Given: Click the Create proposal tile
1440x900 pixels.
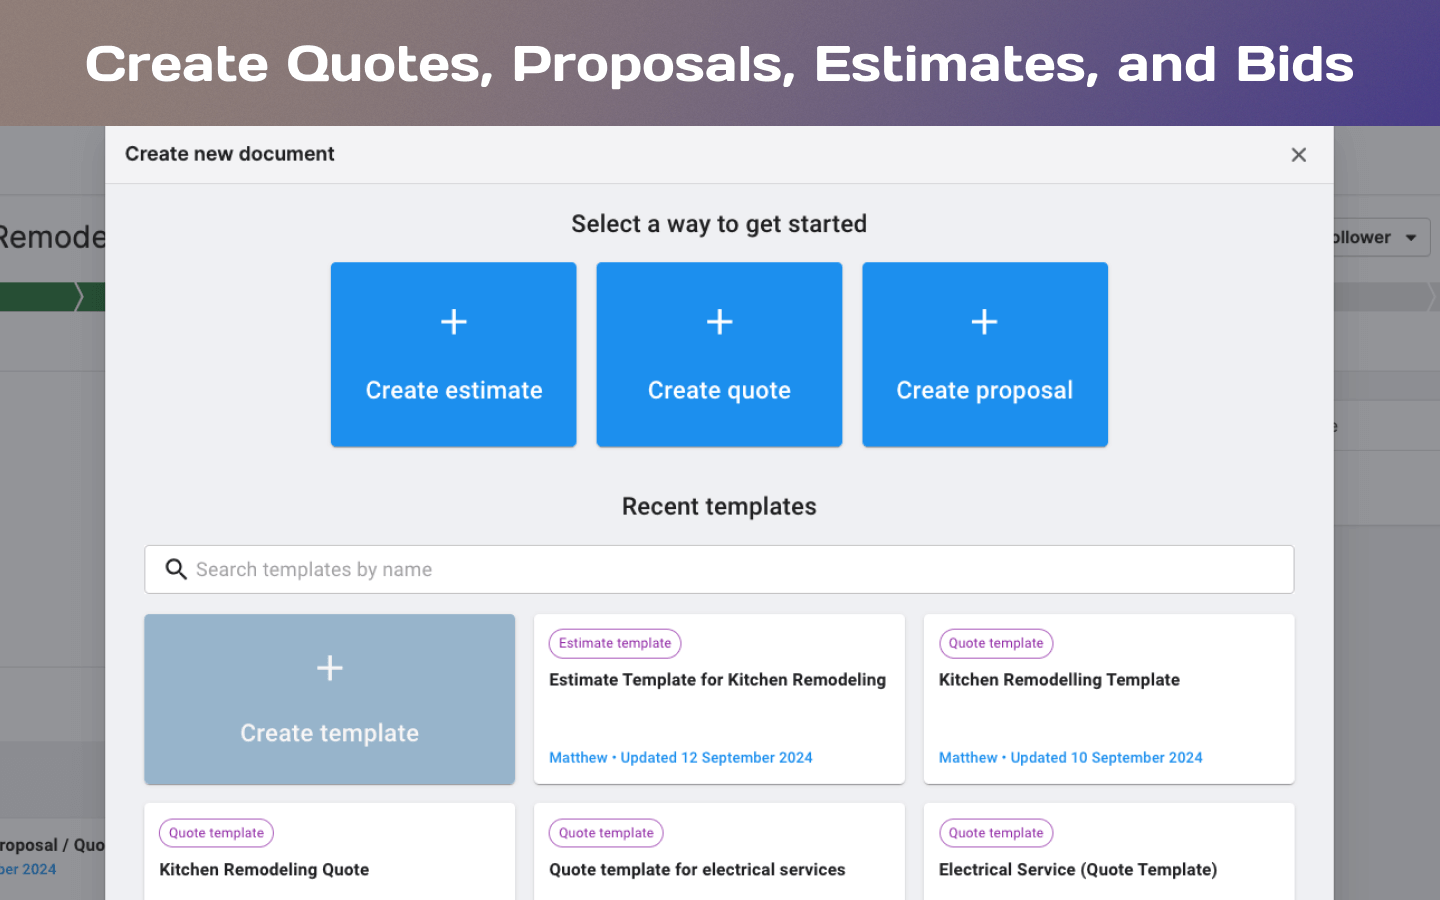Looking at the screenshot, I should point(985,354).
